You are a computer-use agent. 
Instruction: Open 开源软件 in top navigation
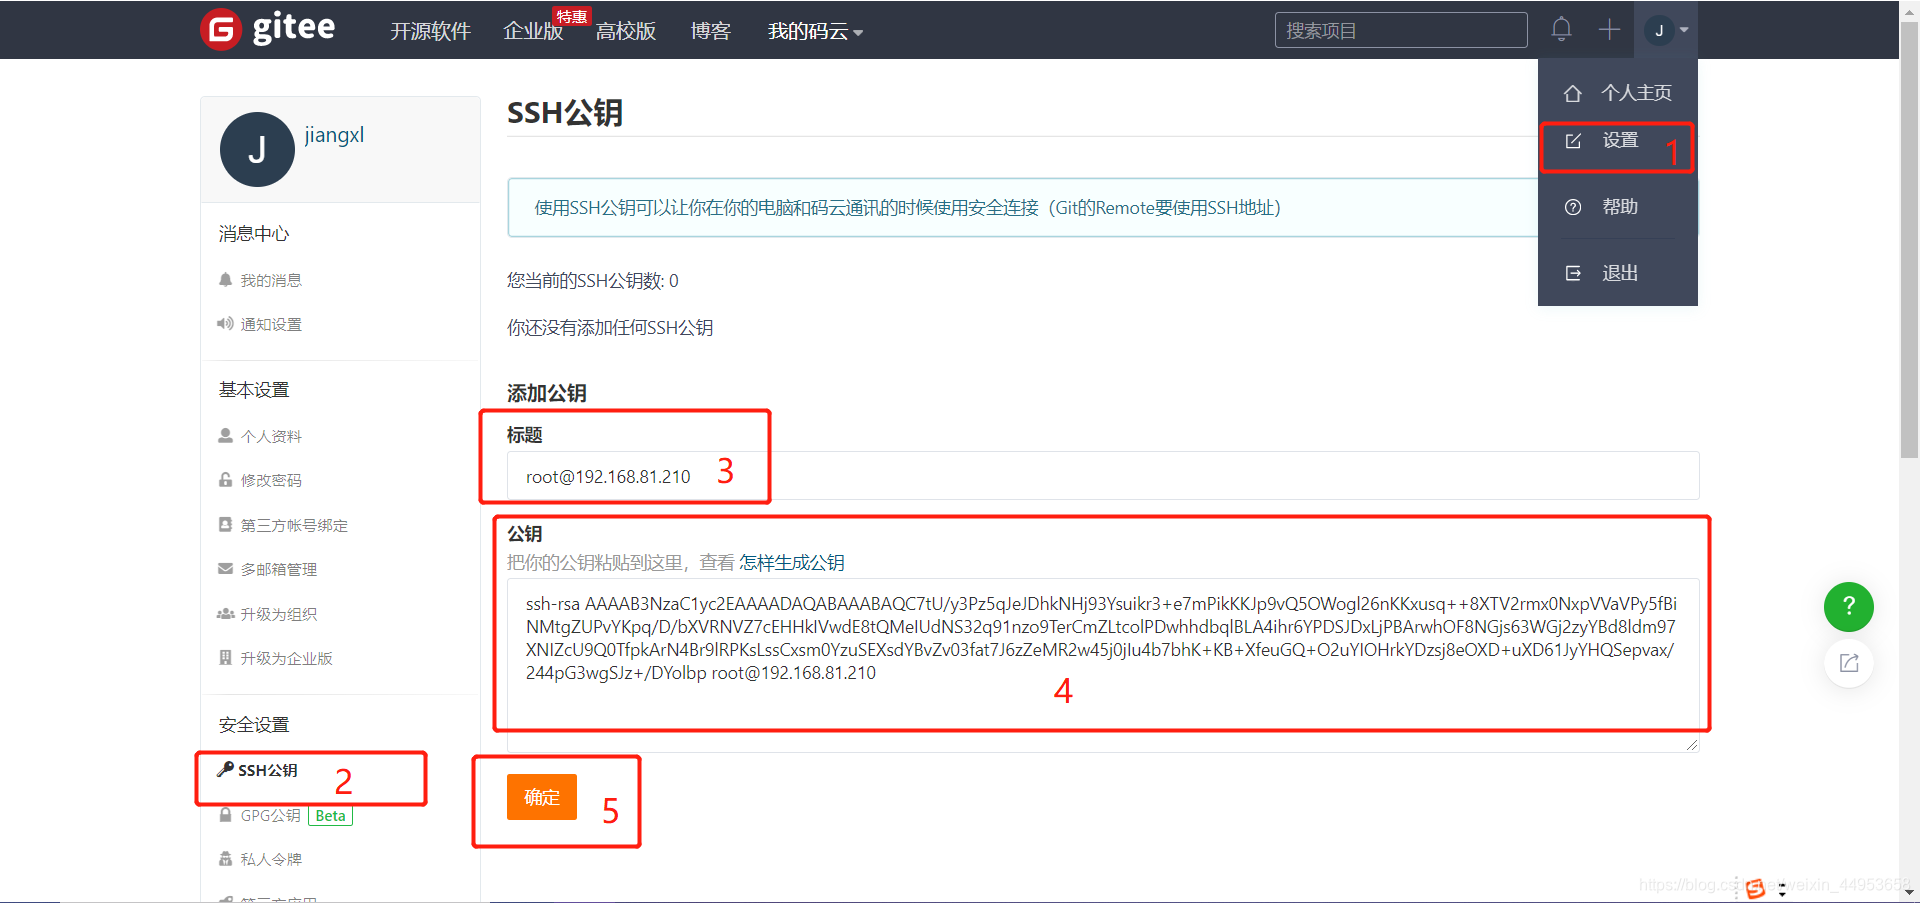[430, 31]
